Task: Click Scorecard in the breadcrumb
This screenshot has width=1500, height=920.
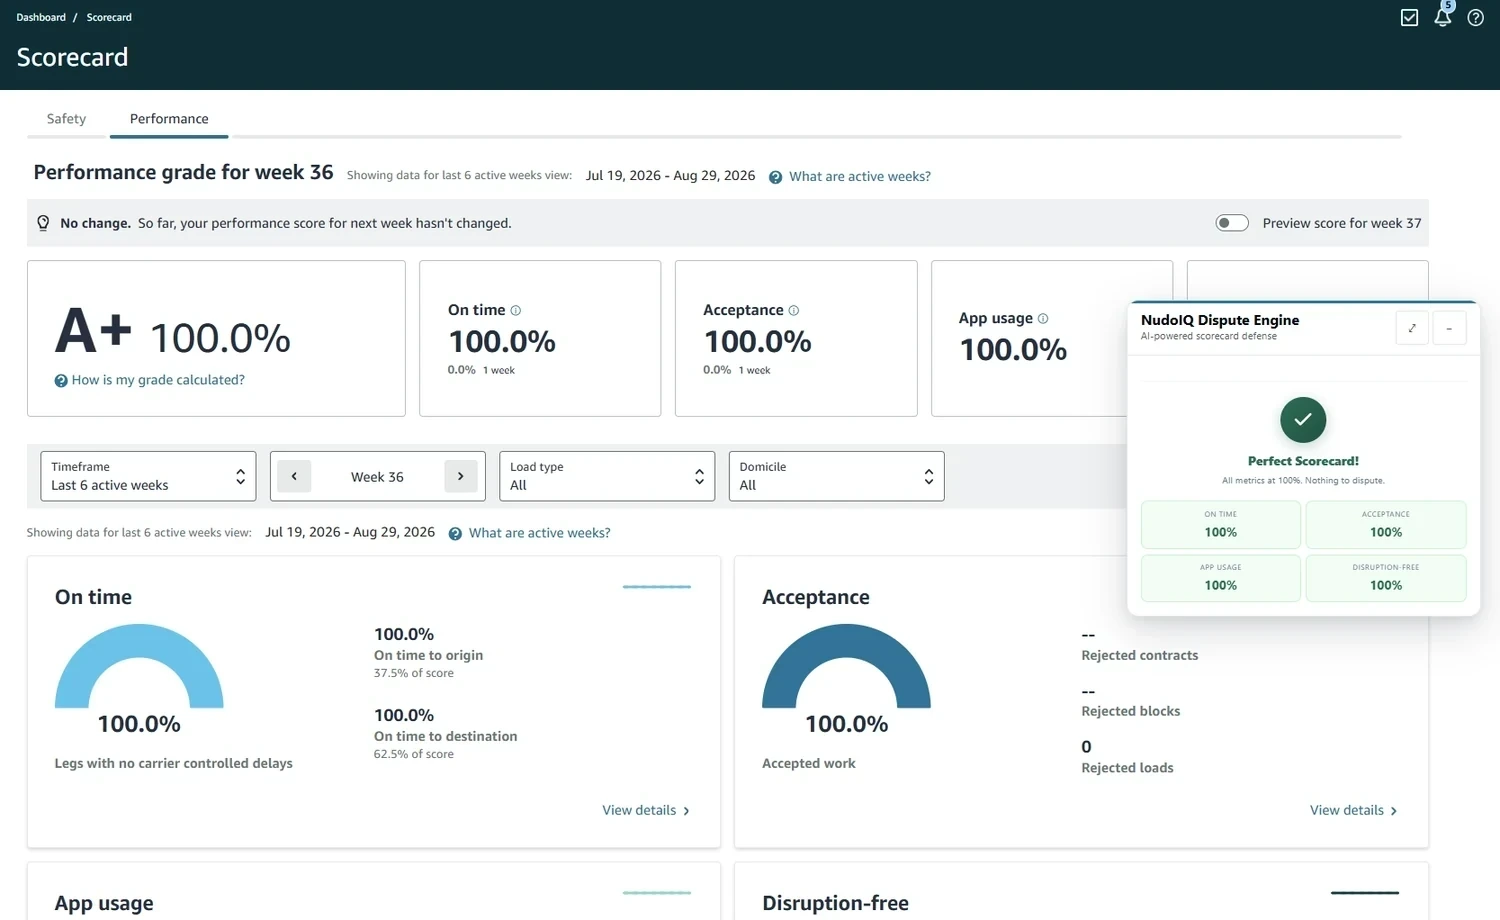Action: click(x=109, y=17)
